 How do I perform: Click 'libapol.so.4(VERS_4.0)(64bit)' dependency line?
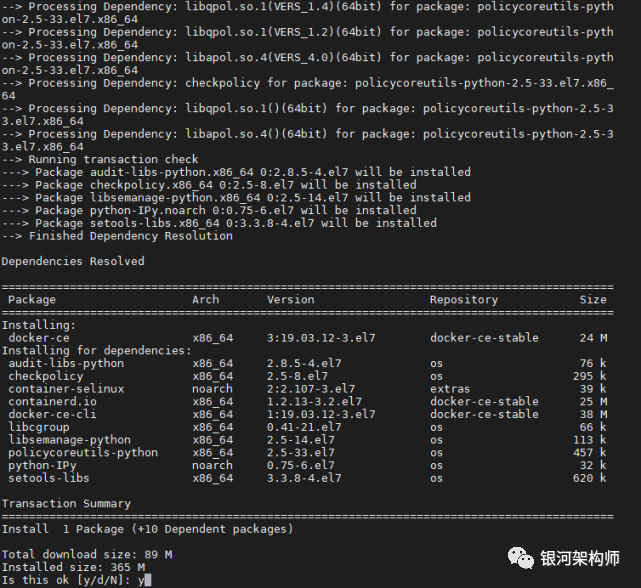[307, 63]
